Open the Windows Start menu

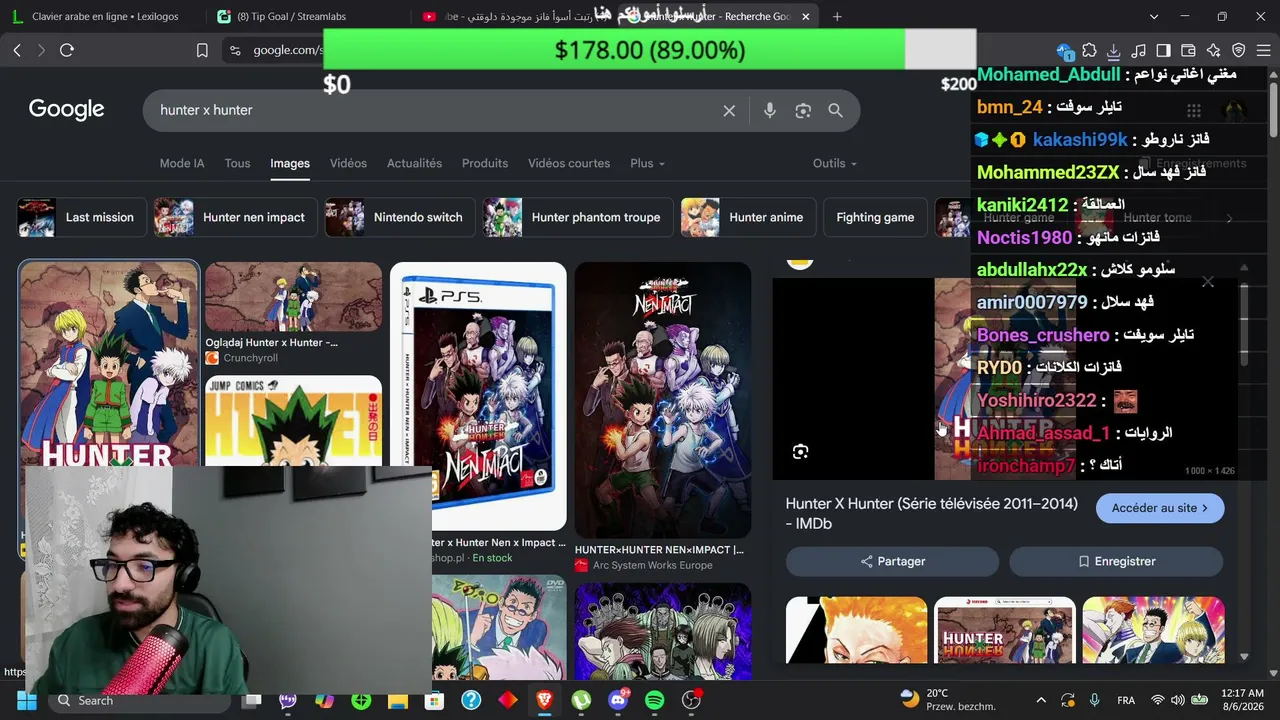(26, 700)
